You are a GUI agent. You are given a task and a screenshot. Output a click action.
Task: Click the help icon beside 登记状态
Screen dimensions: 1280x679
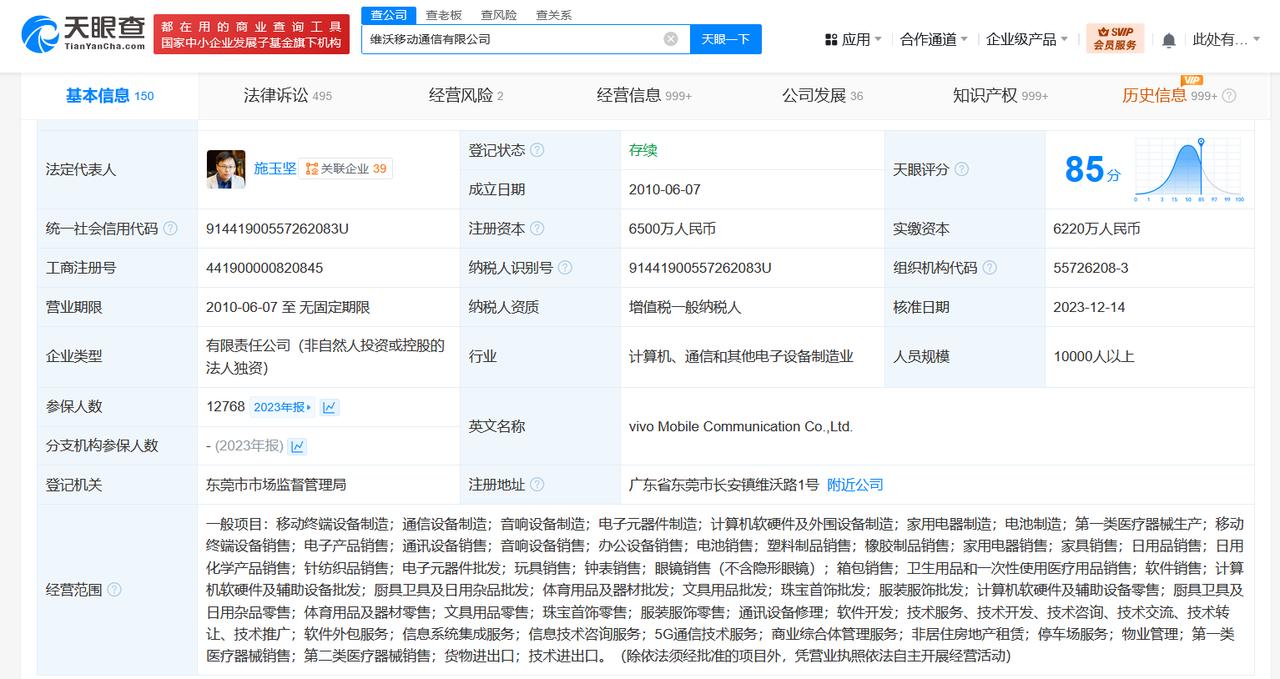pyautogui.click(x=537, y=150)
